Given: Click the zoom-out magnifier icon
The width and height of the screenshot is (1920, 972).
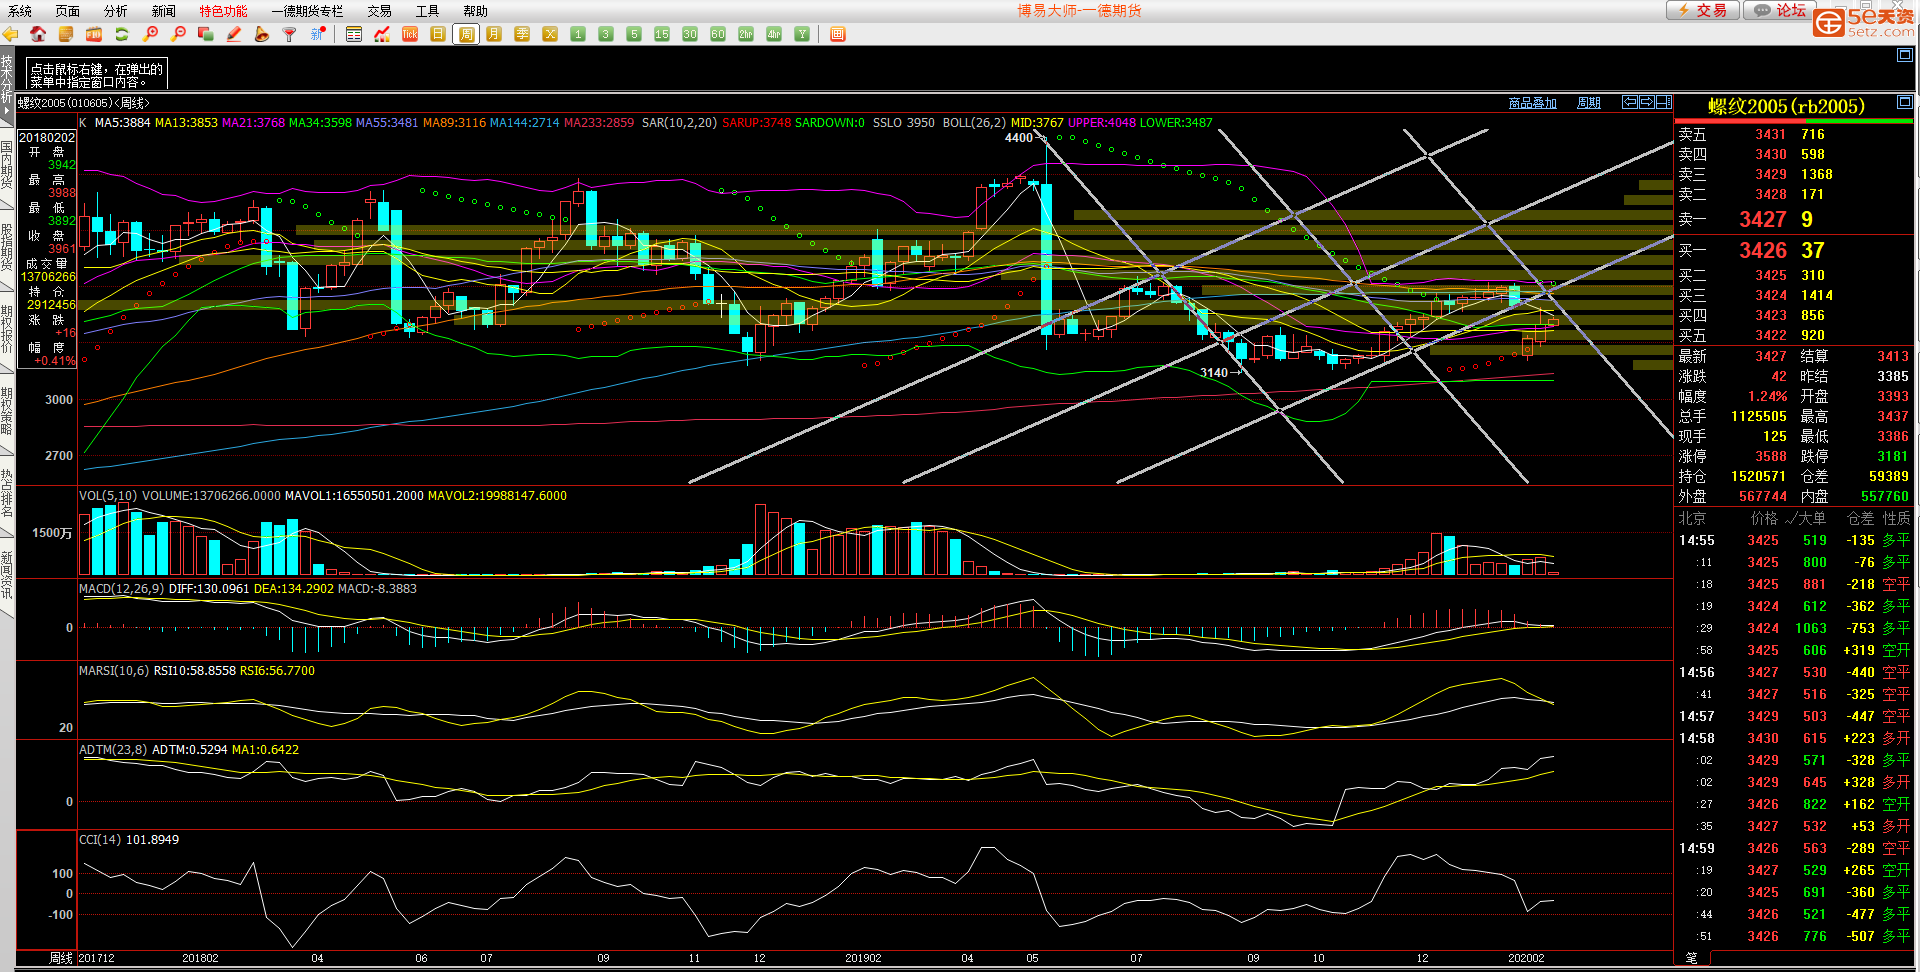Looking at the screenshot, I should click(178, 34).
